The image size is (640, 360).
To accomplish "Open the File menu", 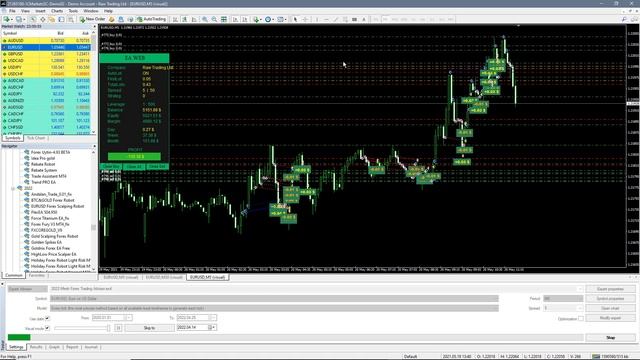I will tap(12, 11).
